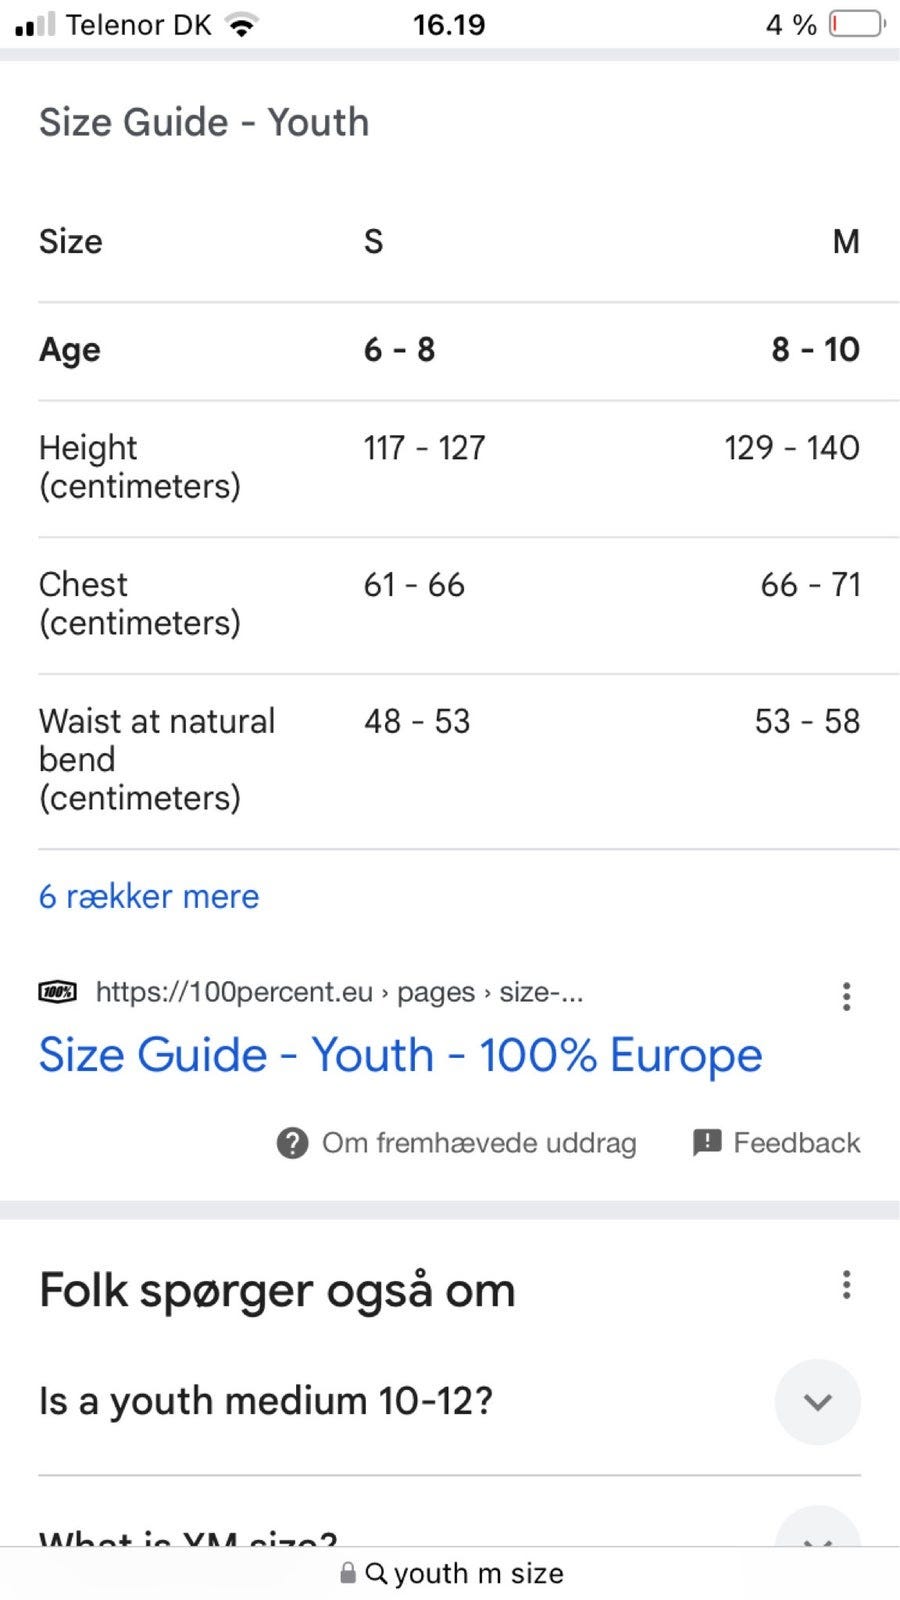Expand table with "6 rækker mere"
The width and height of the screenshot is (900, 1600).
coord(149,896)
